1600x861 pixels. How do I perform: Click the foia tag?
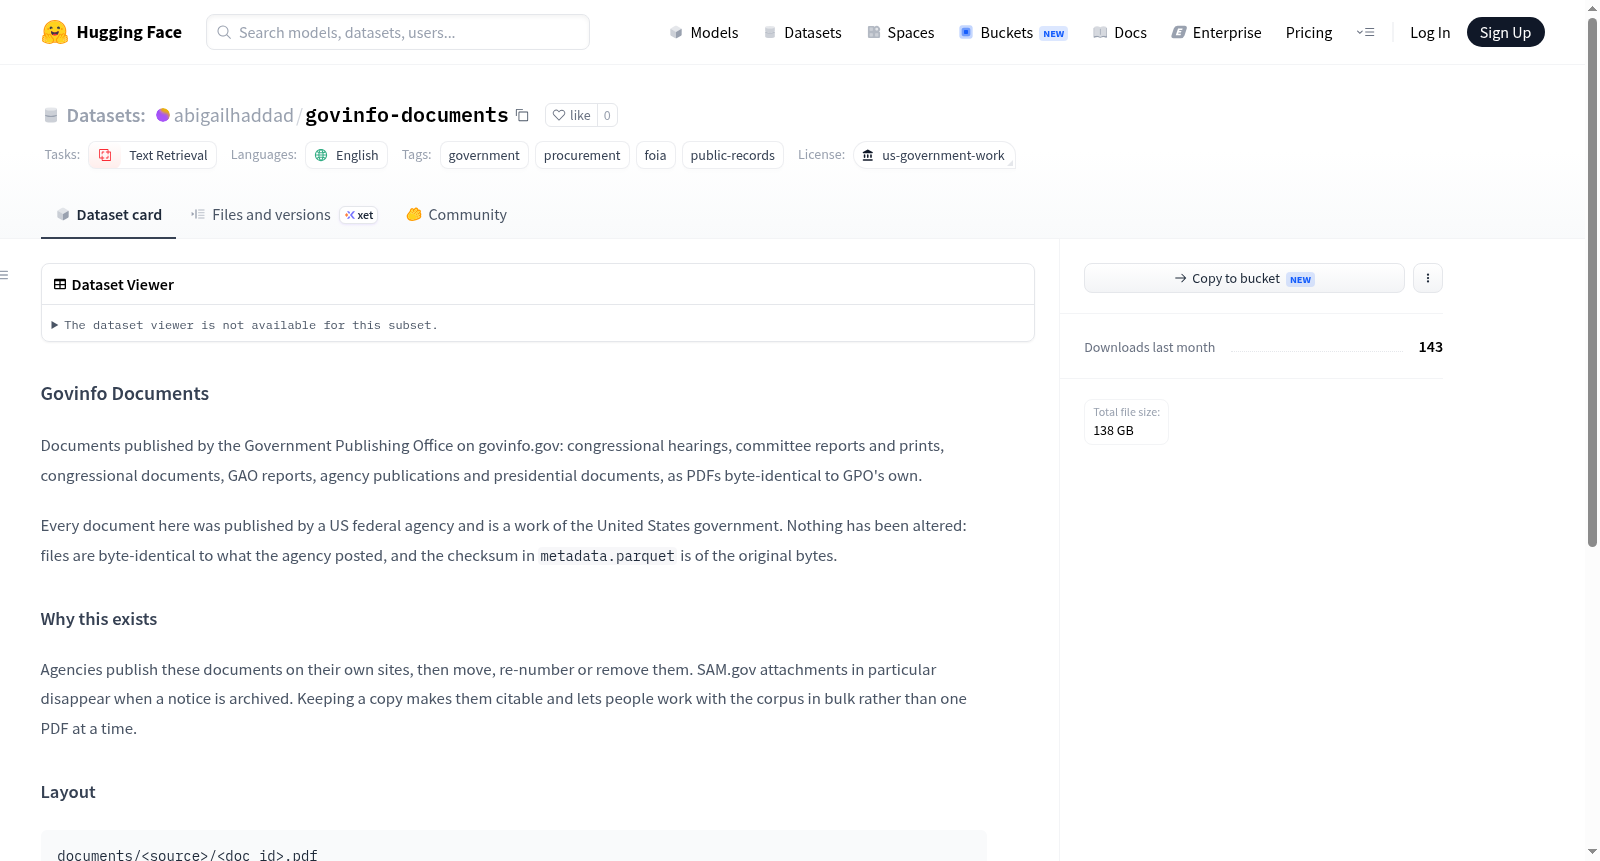pyautogui.click(x=655, y=155)
